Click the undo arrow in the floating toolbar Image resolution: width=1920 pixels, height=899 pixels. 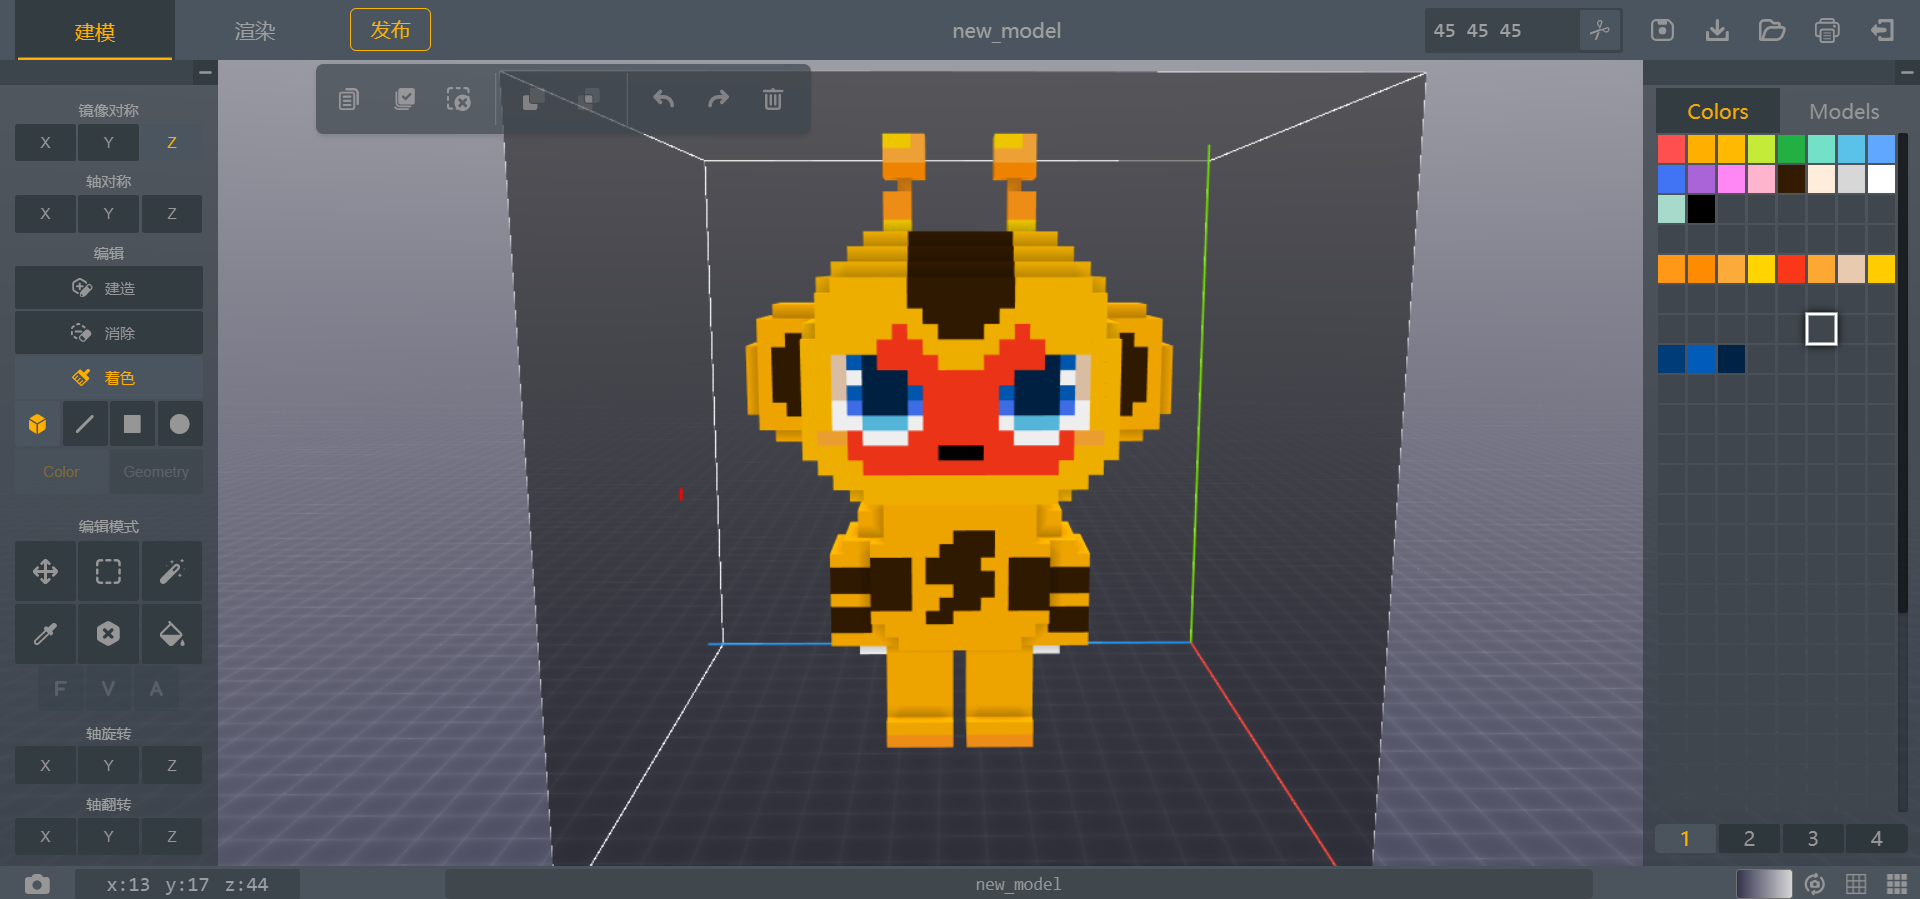tap(664, 99)
